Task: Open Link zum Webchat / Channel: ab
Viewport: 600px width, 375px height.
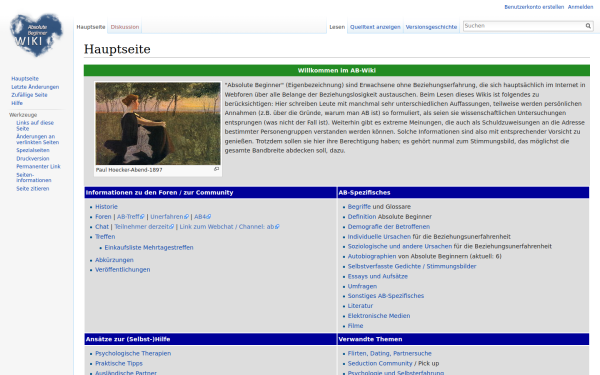Action: [x=229, y=227]
